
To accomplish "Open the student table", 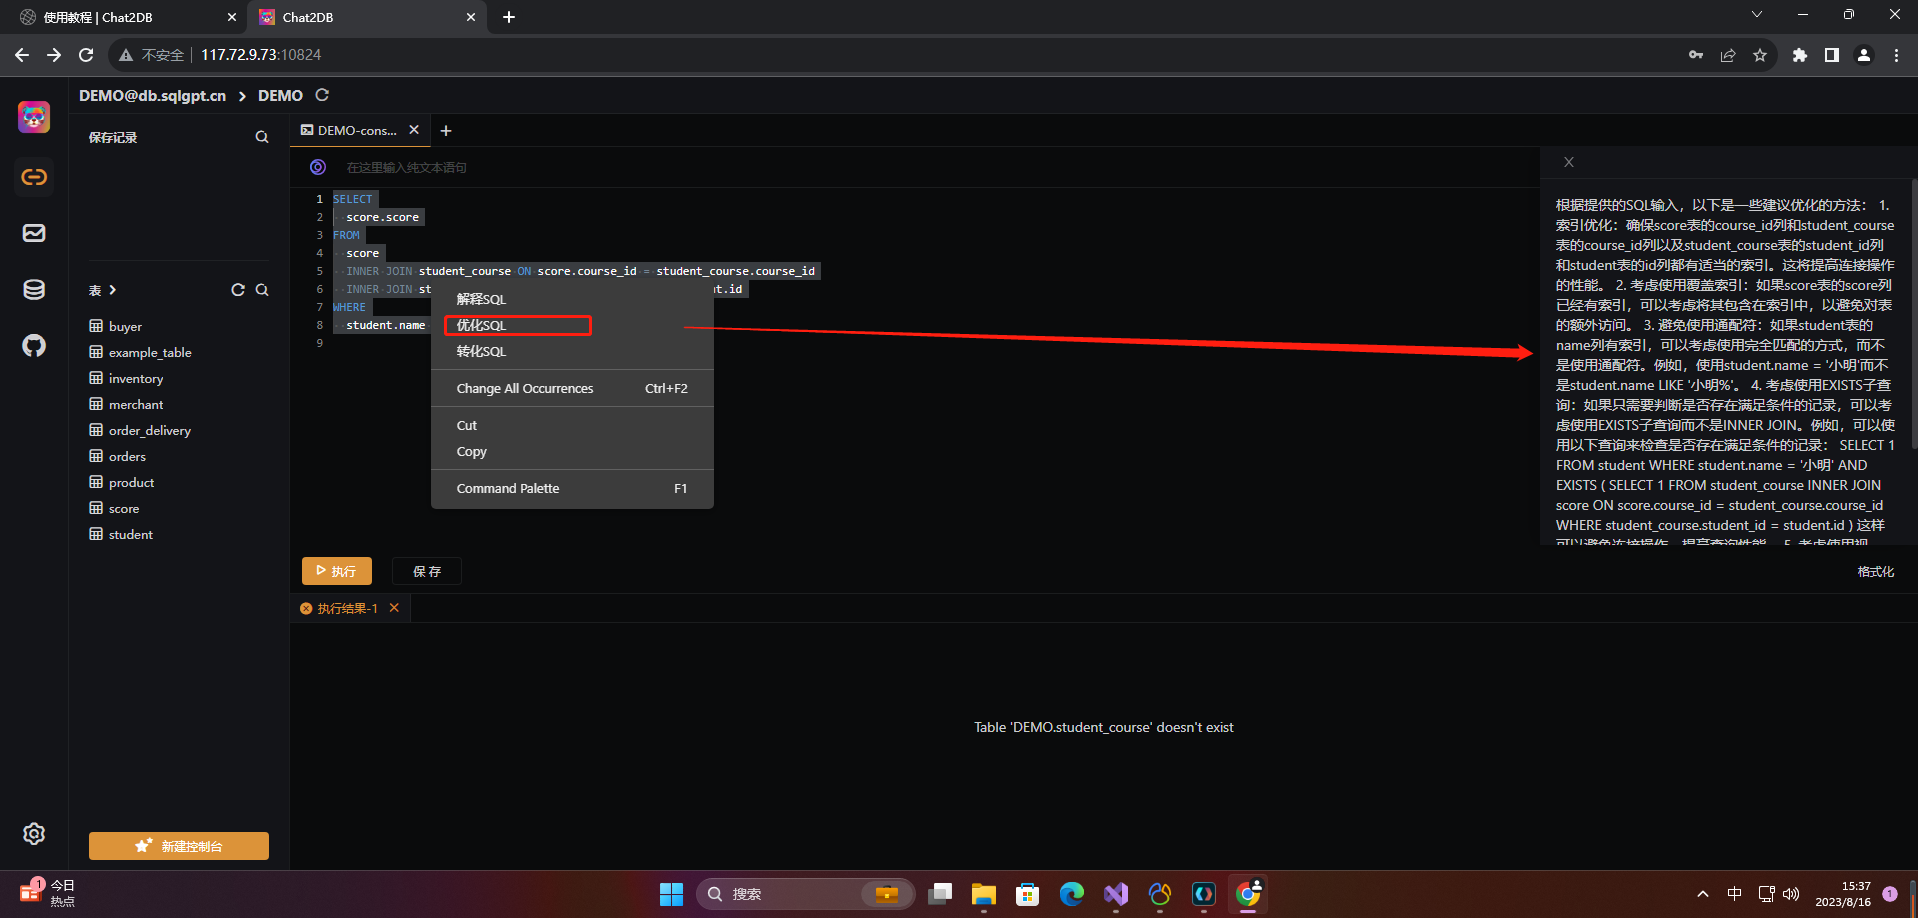I will (x=131, y=534).
